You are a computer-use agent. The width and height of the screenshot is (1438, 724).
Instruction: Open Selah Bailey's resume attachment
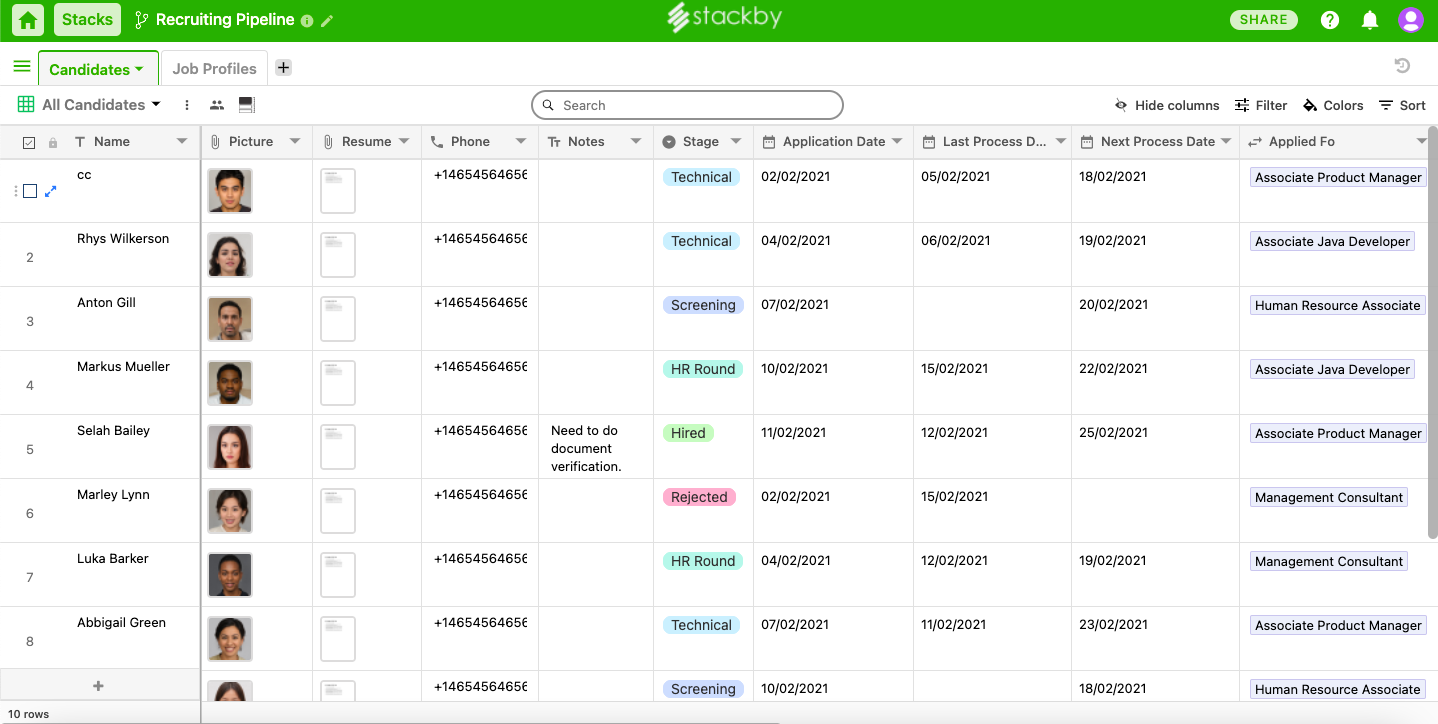tap(338, 447)
